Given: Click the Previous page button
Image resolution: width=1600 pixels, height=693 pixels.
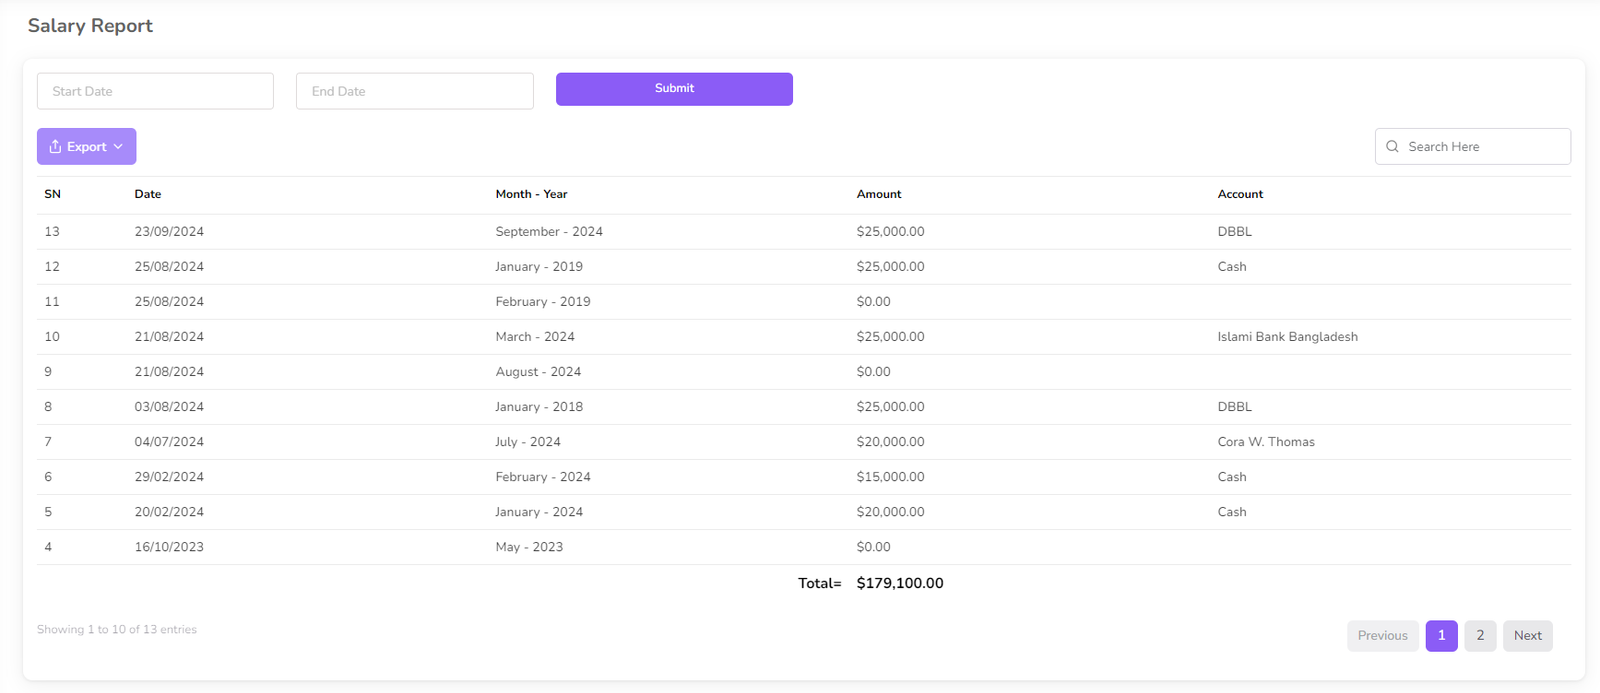Looking at the screenshot, I should pos(1382,635).
